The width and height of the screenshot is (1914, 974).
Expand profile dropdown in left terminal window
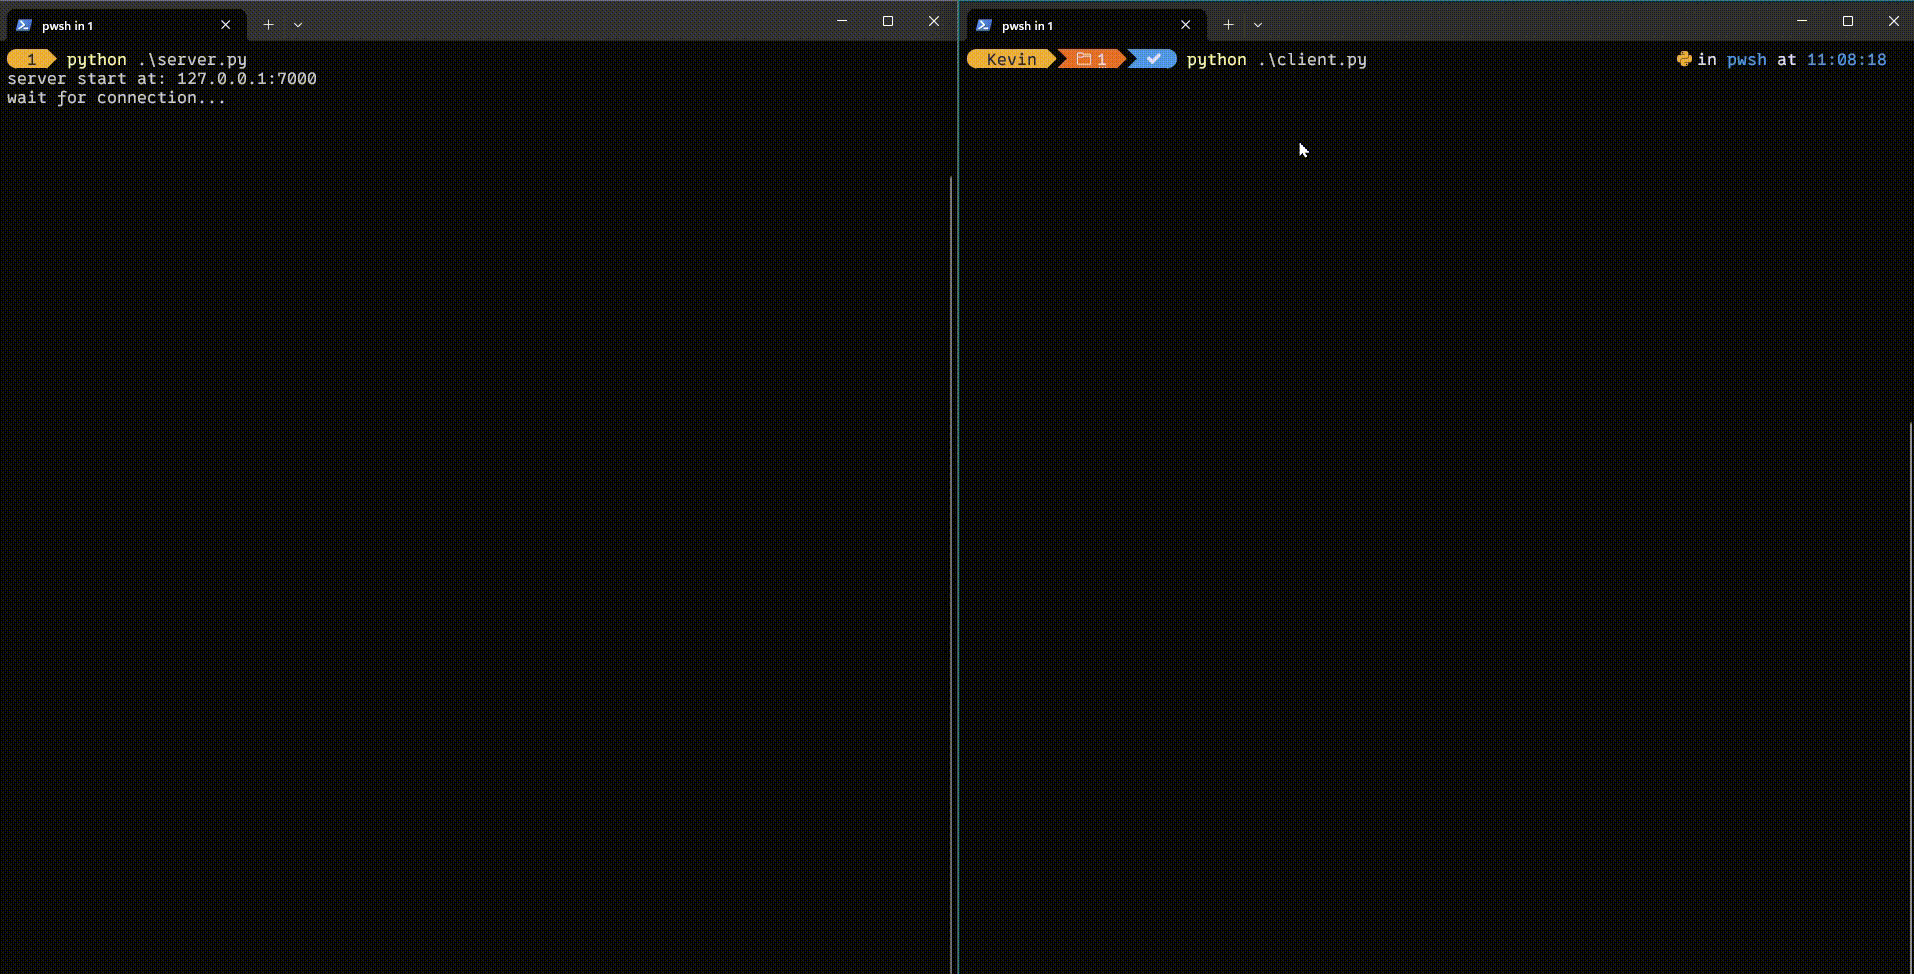pyautogui.click(x=298, y=25)
